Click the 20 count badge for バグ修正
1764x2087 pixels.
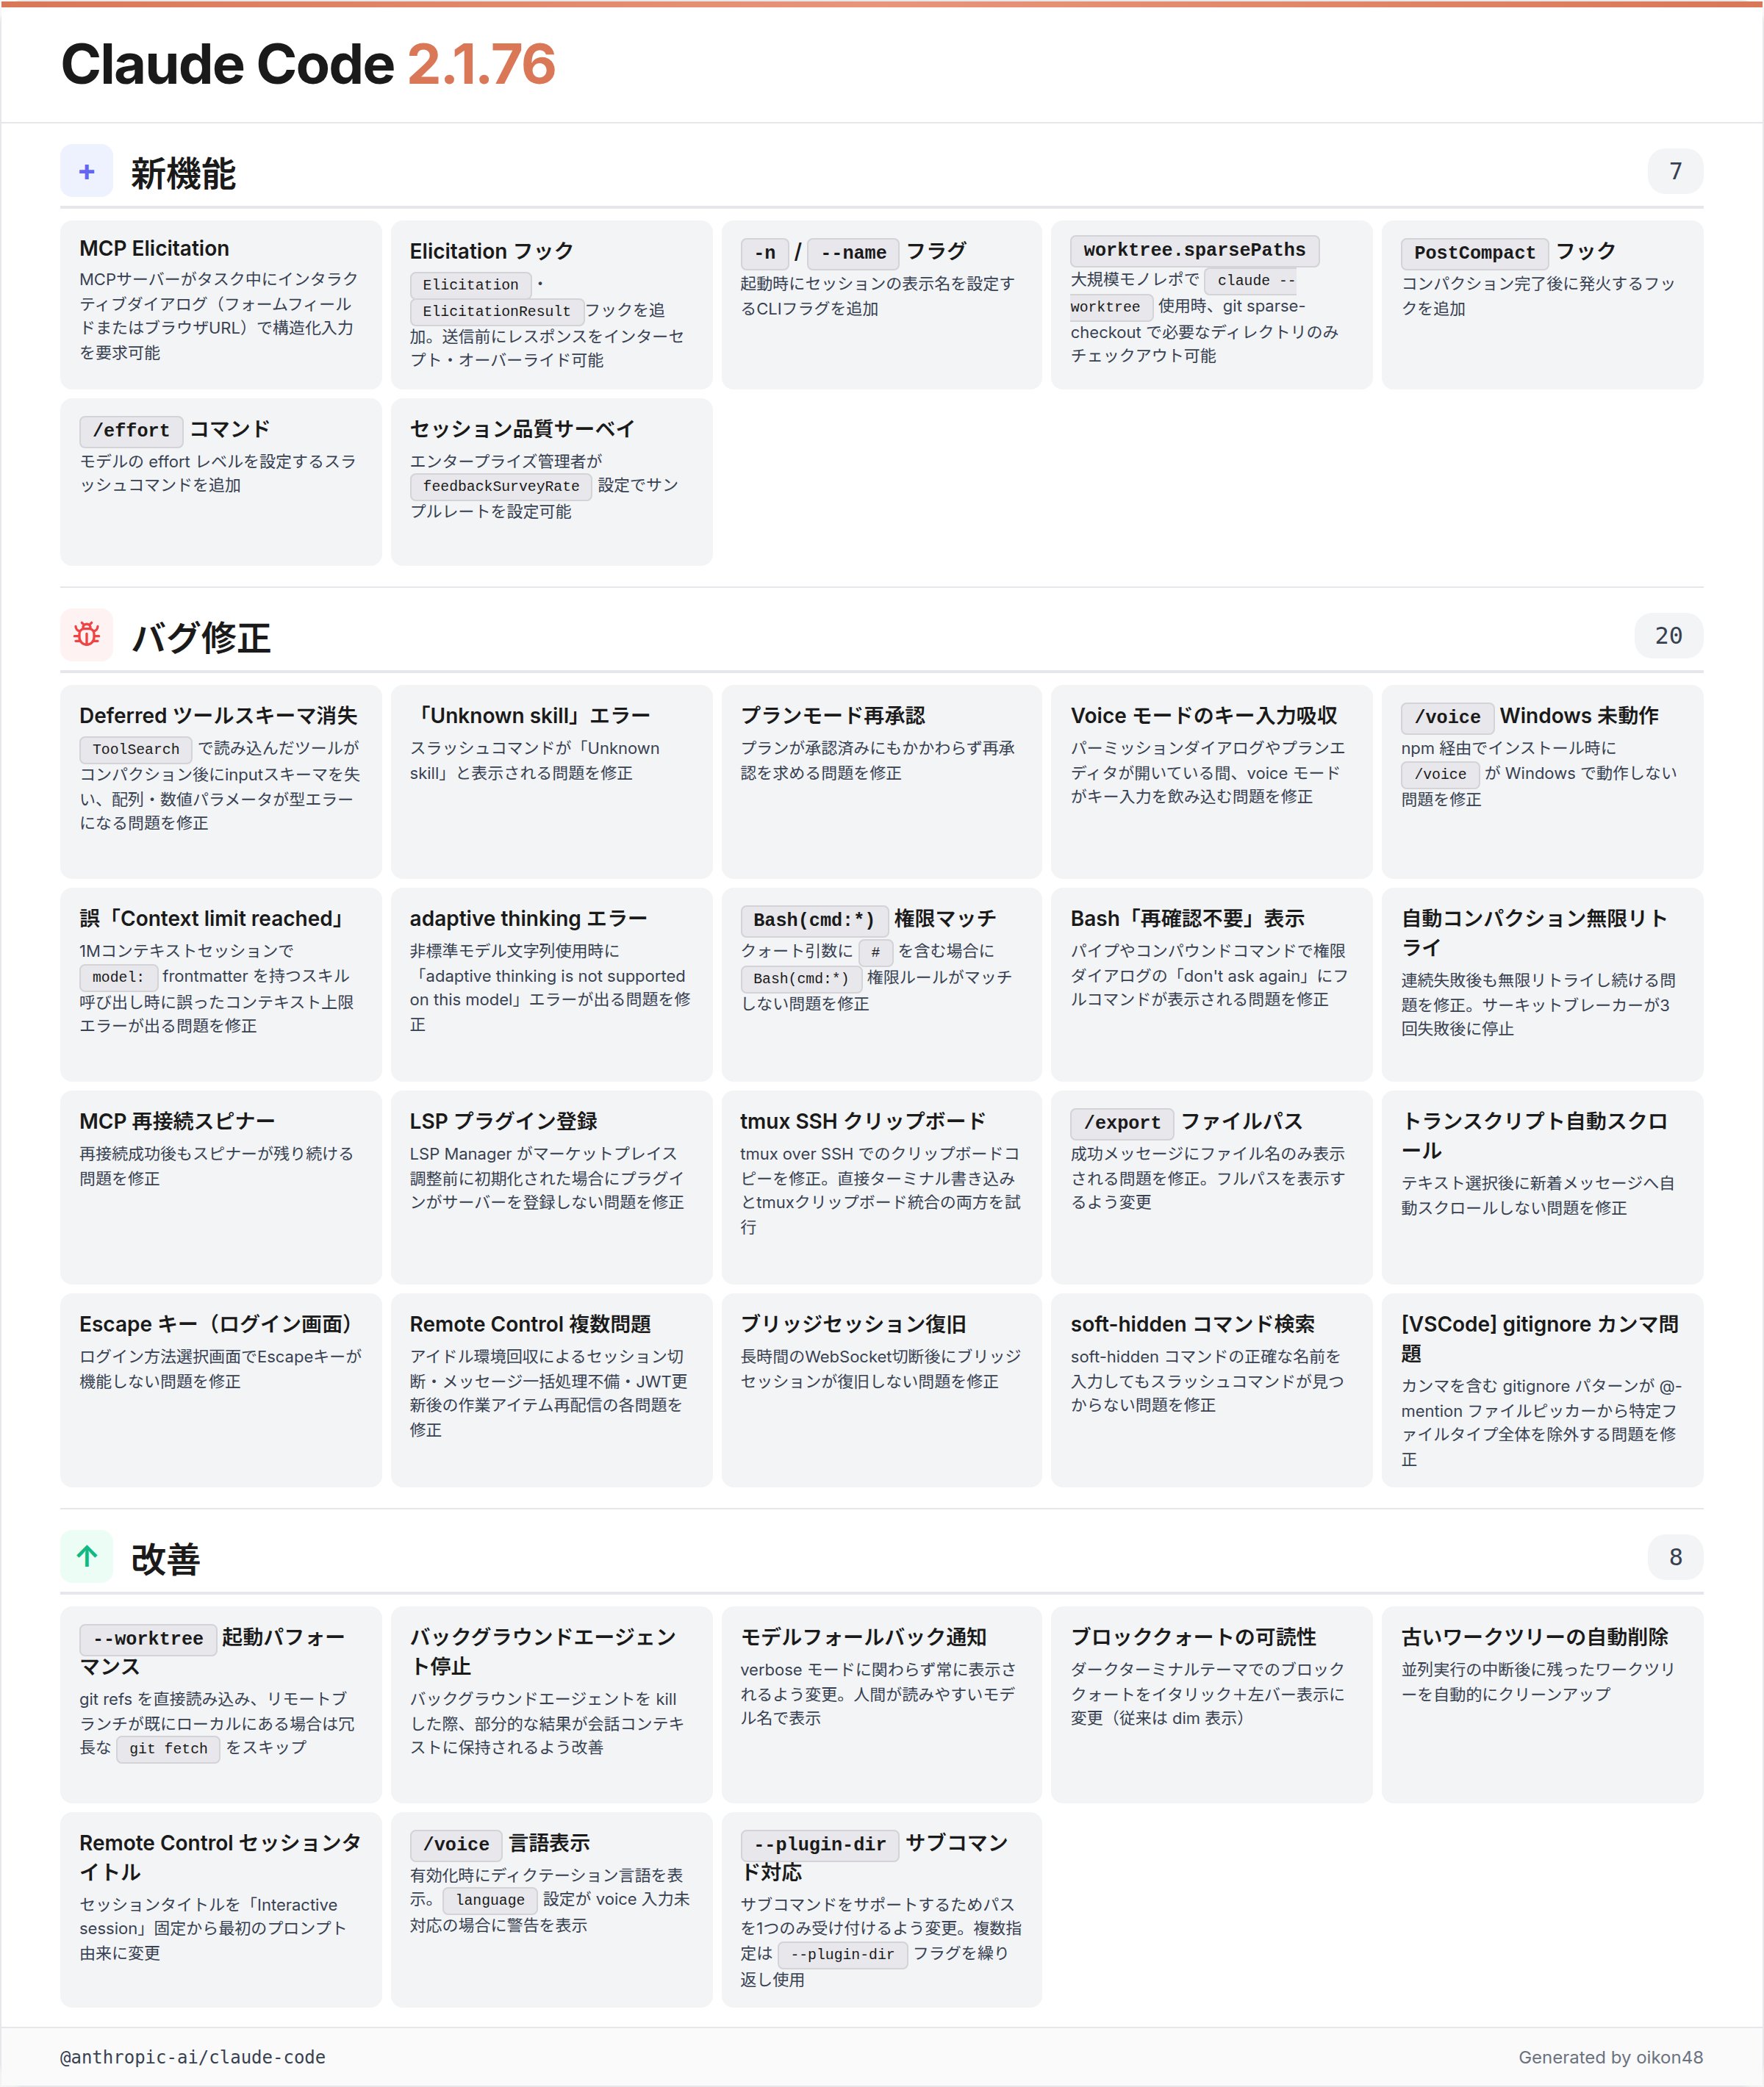pyautogui.click(x=1668, y=636)
